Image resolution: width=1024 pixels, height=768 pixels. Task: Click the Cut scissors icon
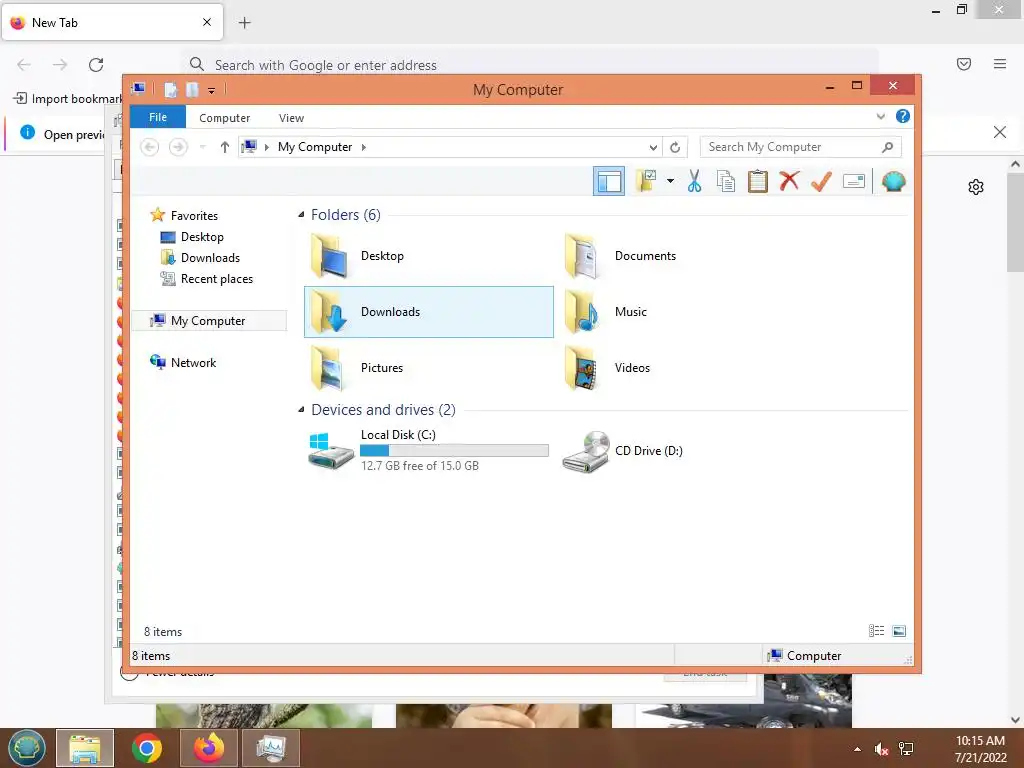[694, 182]
